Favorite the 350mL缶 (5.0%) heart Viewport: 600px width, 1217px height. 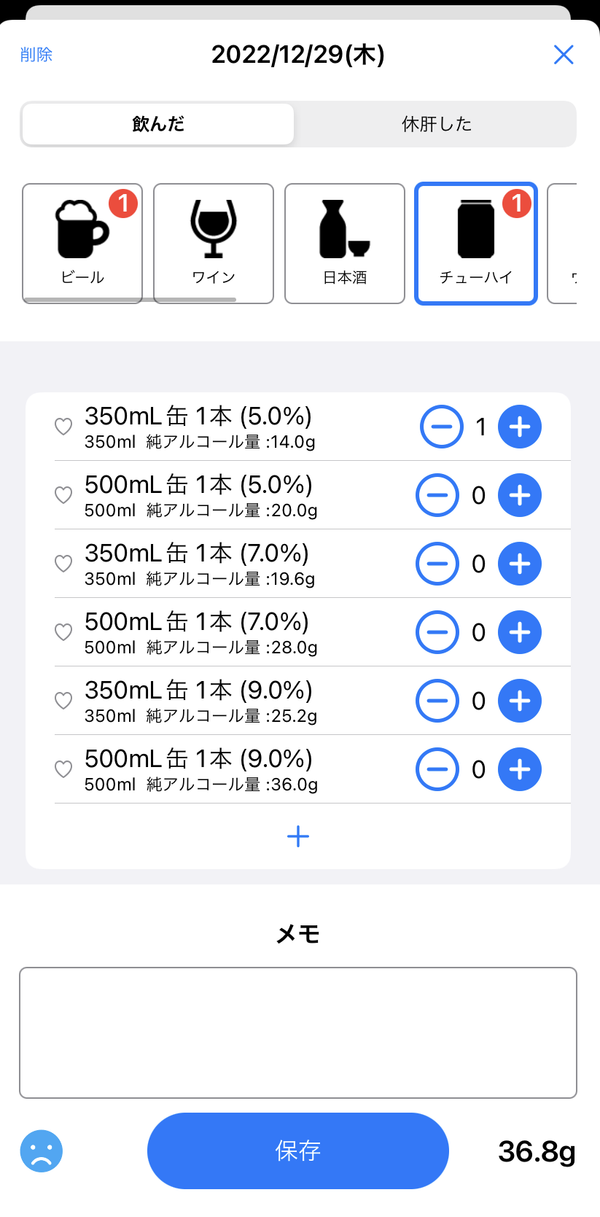tap(63, 427)
